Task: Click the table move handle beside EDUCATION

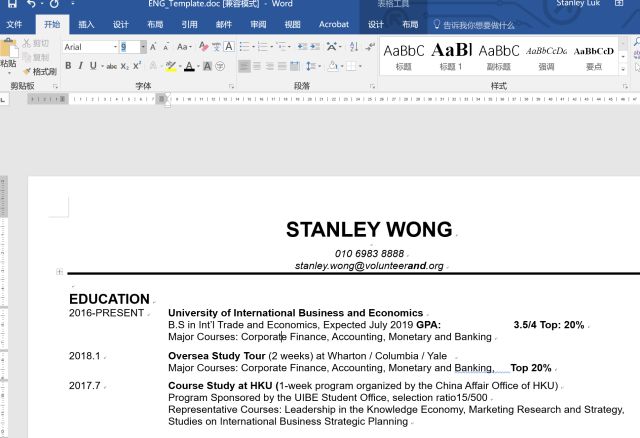Action: [x=60, y=271]
